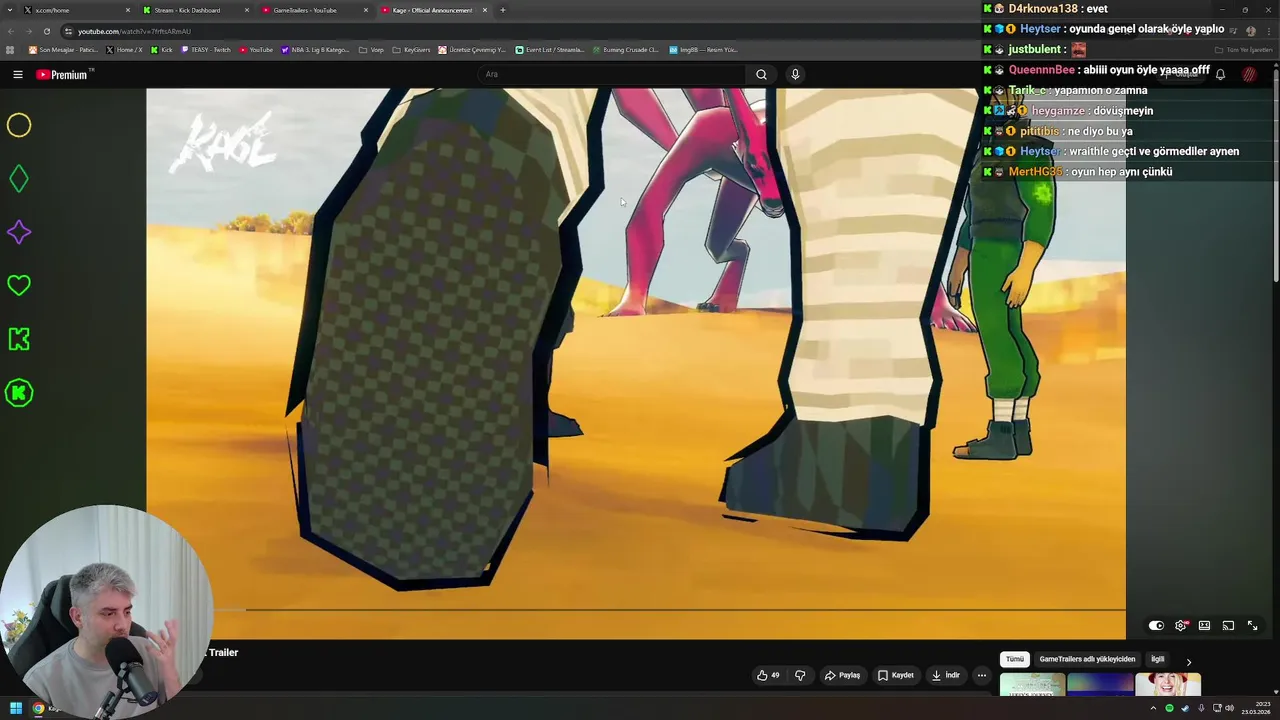Click the purple star overlay icon
1280x720 pixels.
[19, 232]
